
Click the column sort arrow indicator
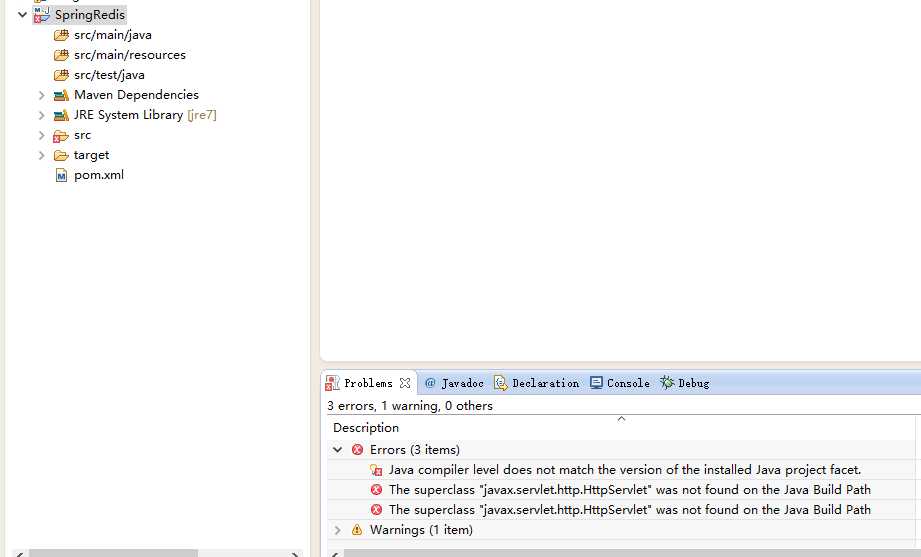click(x=621, y=419)
